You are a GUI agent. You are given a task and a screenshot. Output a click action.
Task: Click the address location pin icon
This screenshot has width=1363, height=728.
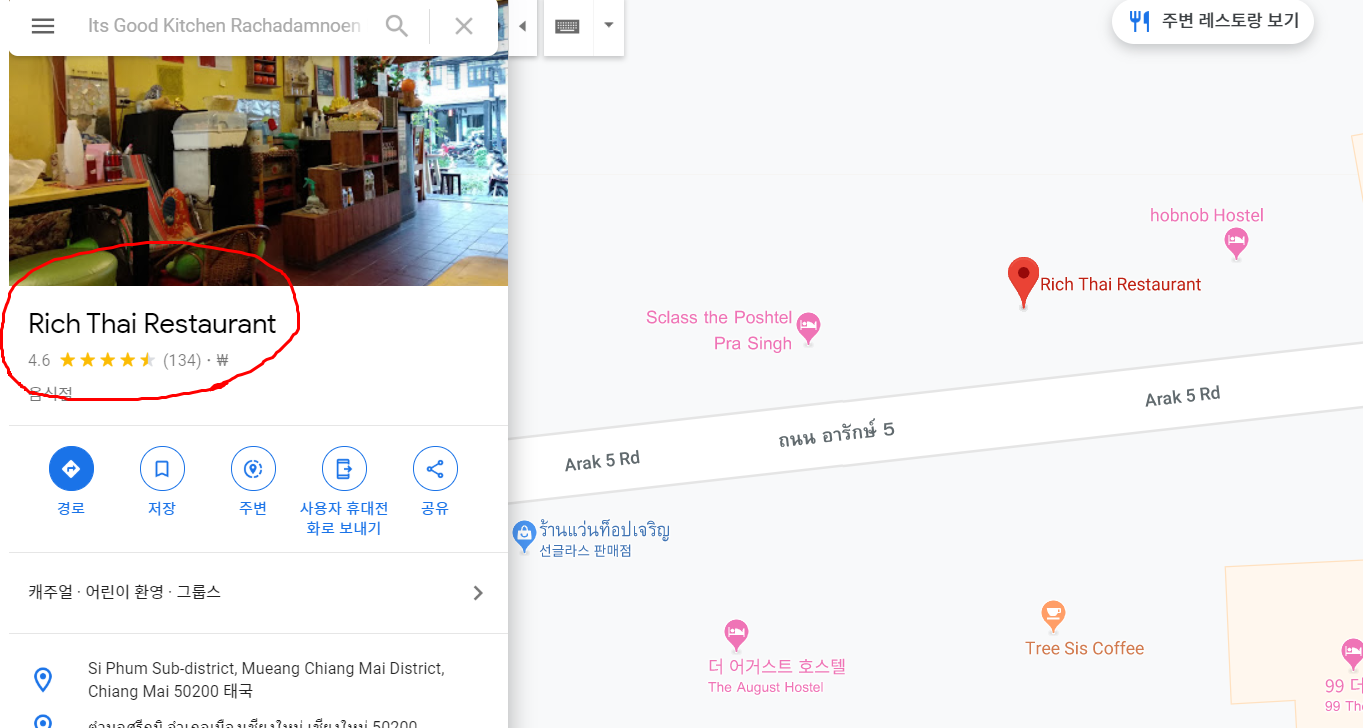click(43, 680)
